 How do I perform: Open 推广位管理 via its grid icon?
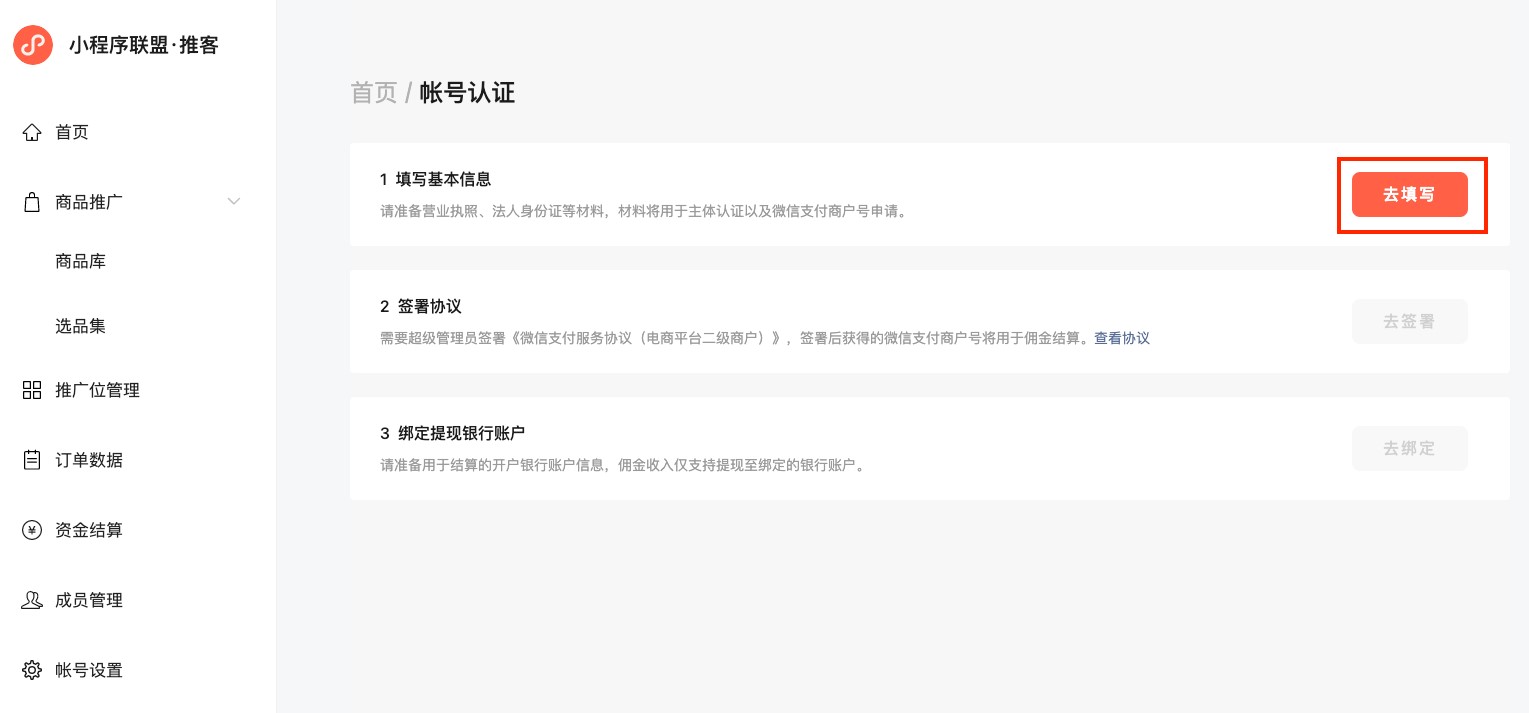coord(32,390)
